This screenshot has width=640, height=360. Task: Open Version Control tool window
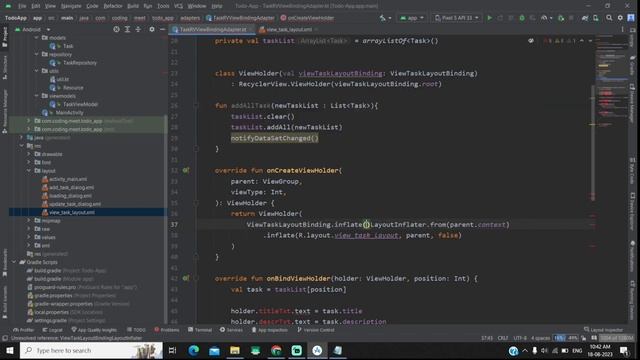316,330
